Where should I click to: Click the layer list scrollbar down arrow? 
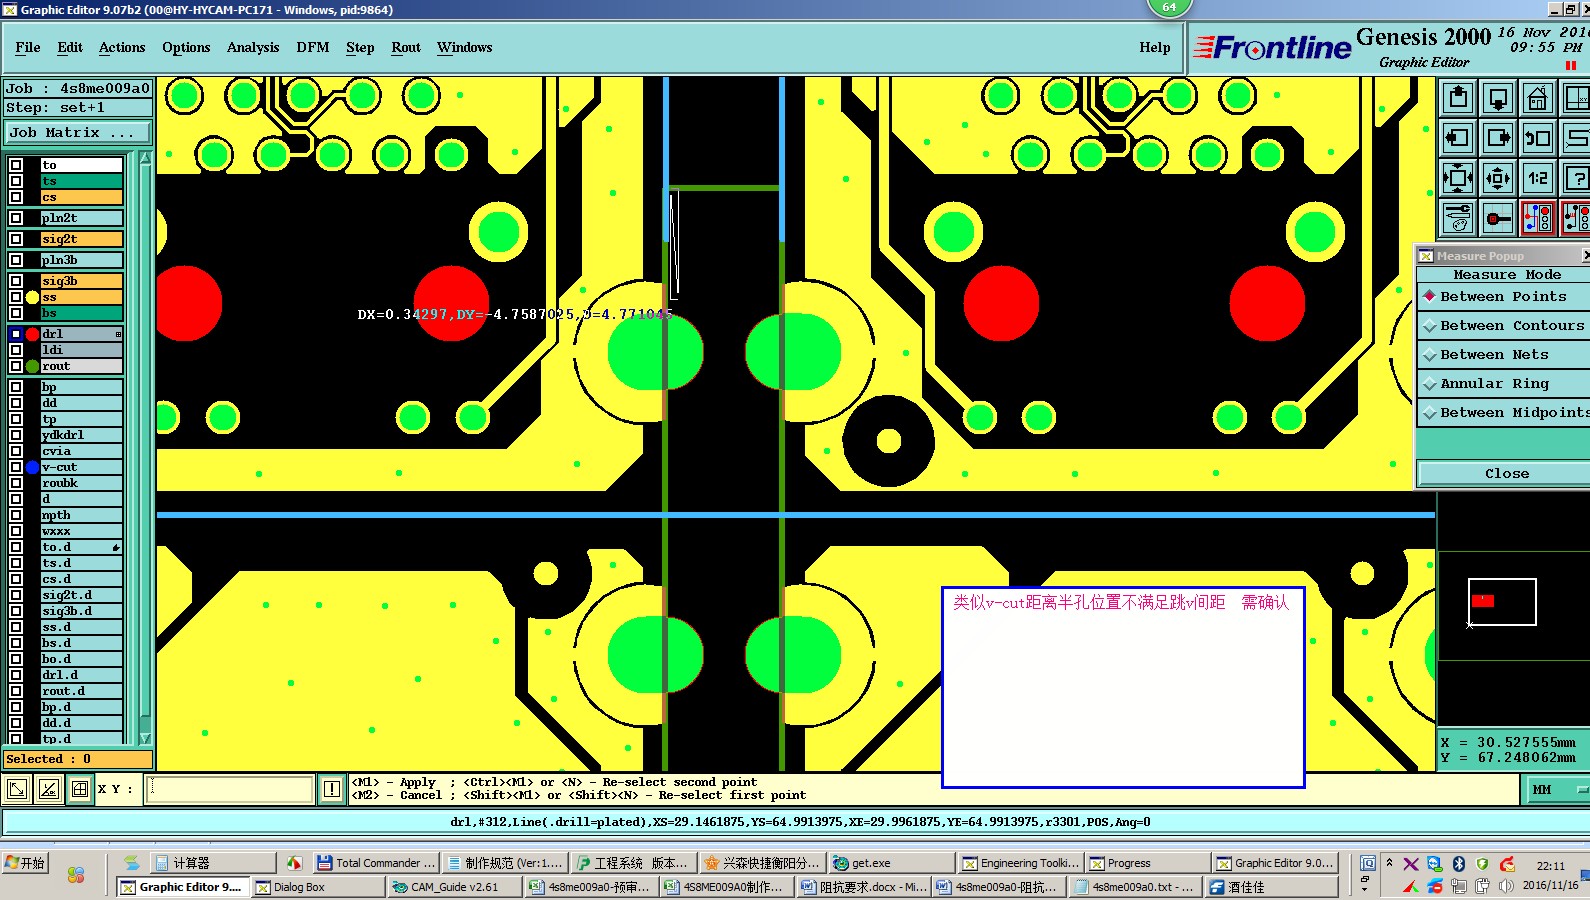(x=145, y=738)
